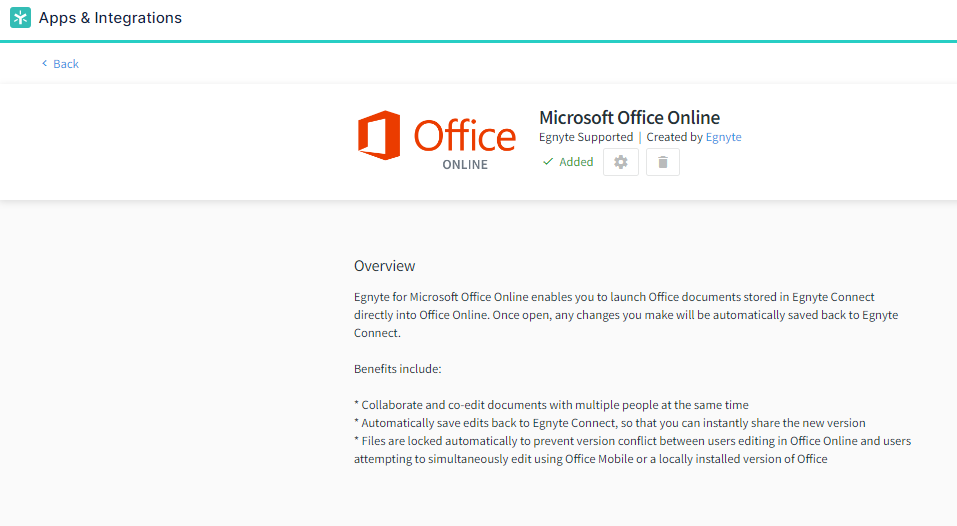Click the 'Egnyte for Microsoft Office Online enables' paragraph
This screenshot has width=957, height=526.
pyautogui.click(x=626, y=315)
